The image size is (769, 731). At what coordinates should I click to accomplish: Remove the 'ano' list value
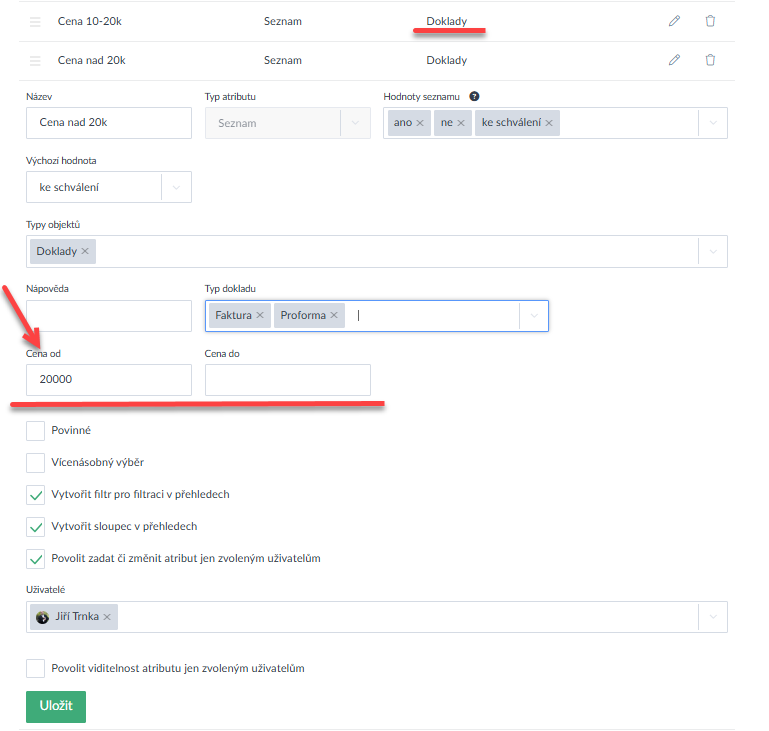pyautogui.click(x=420, y=123)
